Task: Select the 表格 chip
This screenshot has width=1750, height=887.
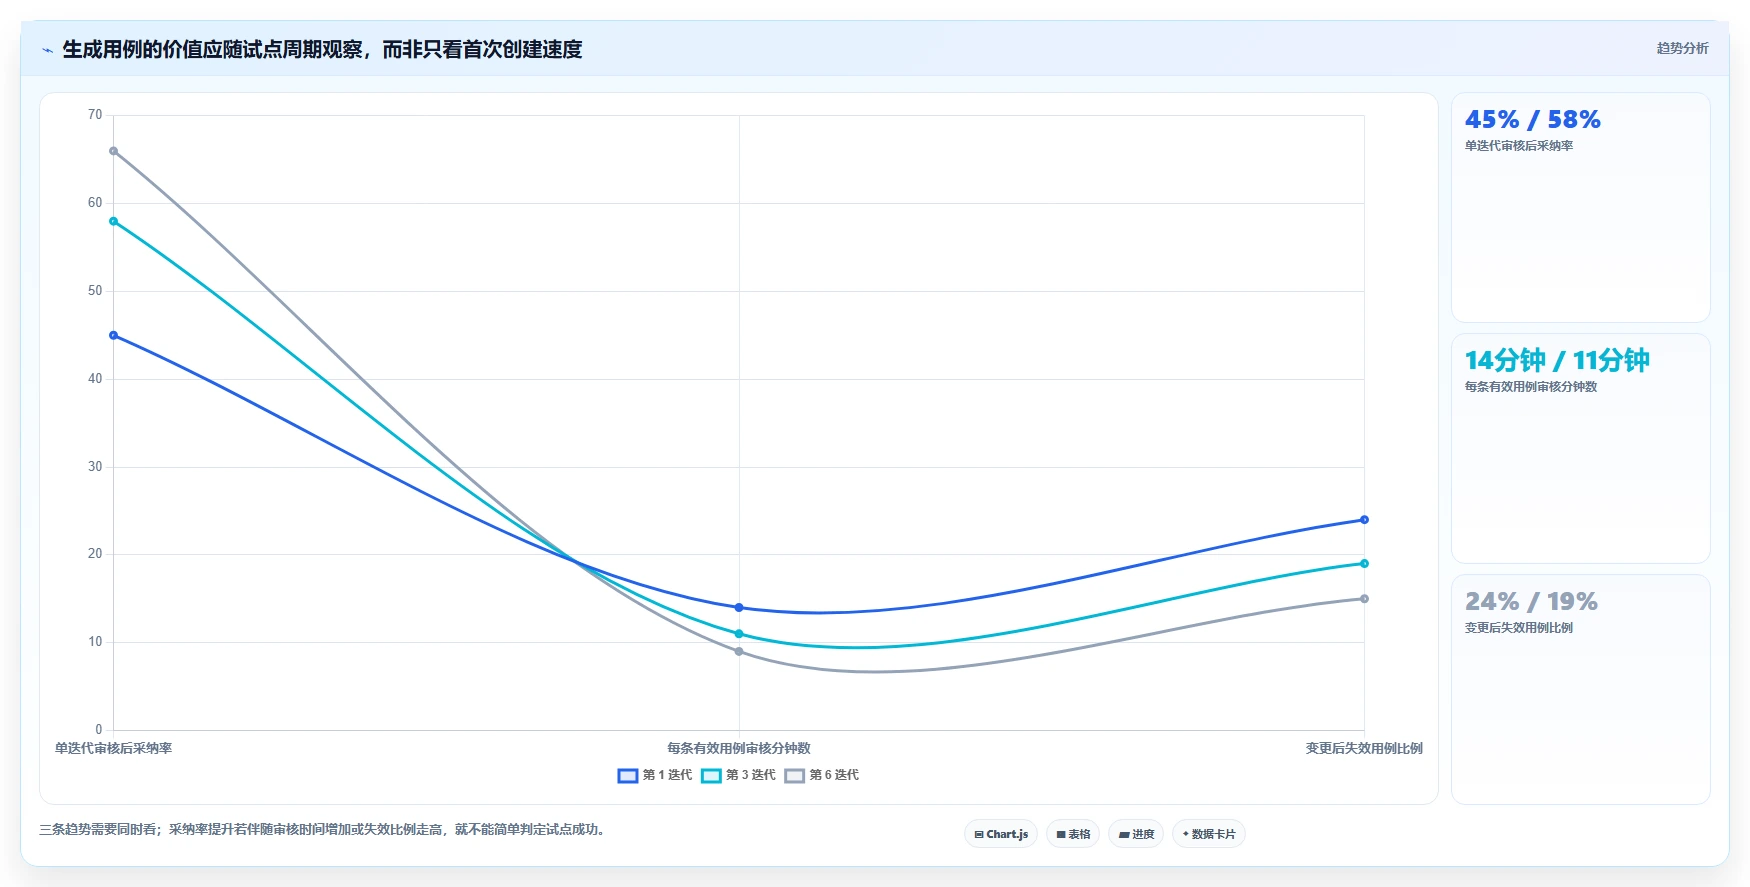Action: (1073, 834)
